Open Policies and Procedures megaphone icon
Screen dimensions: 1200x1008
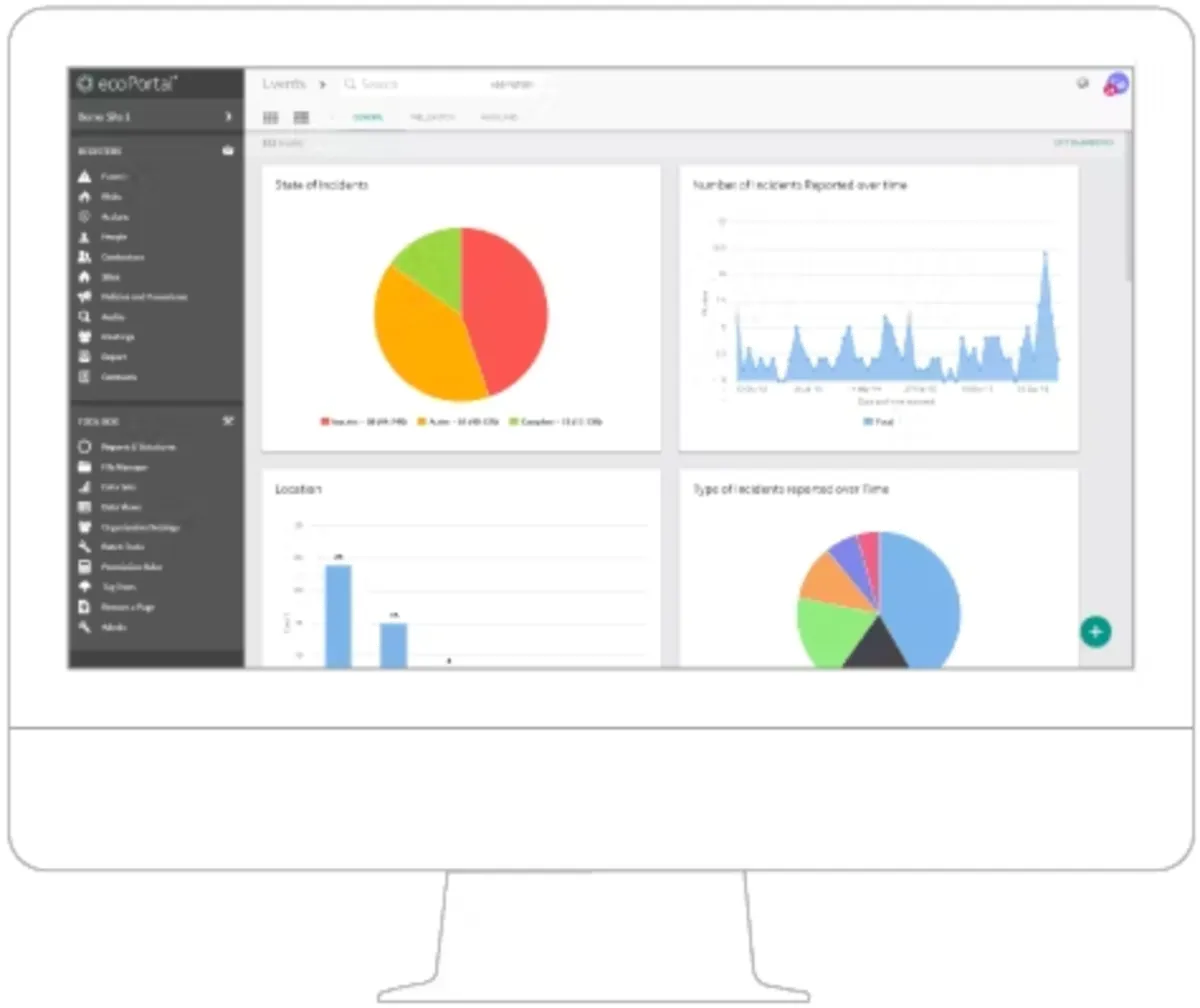click(85, 297)
